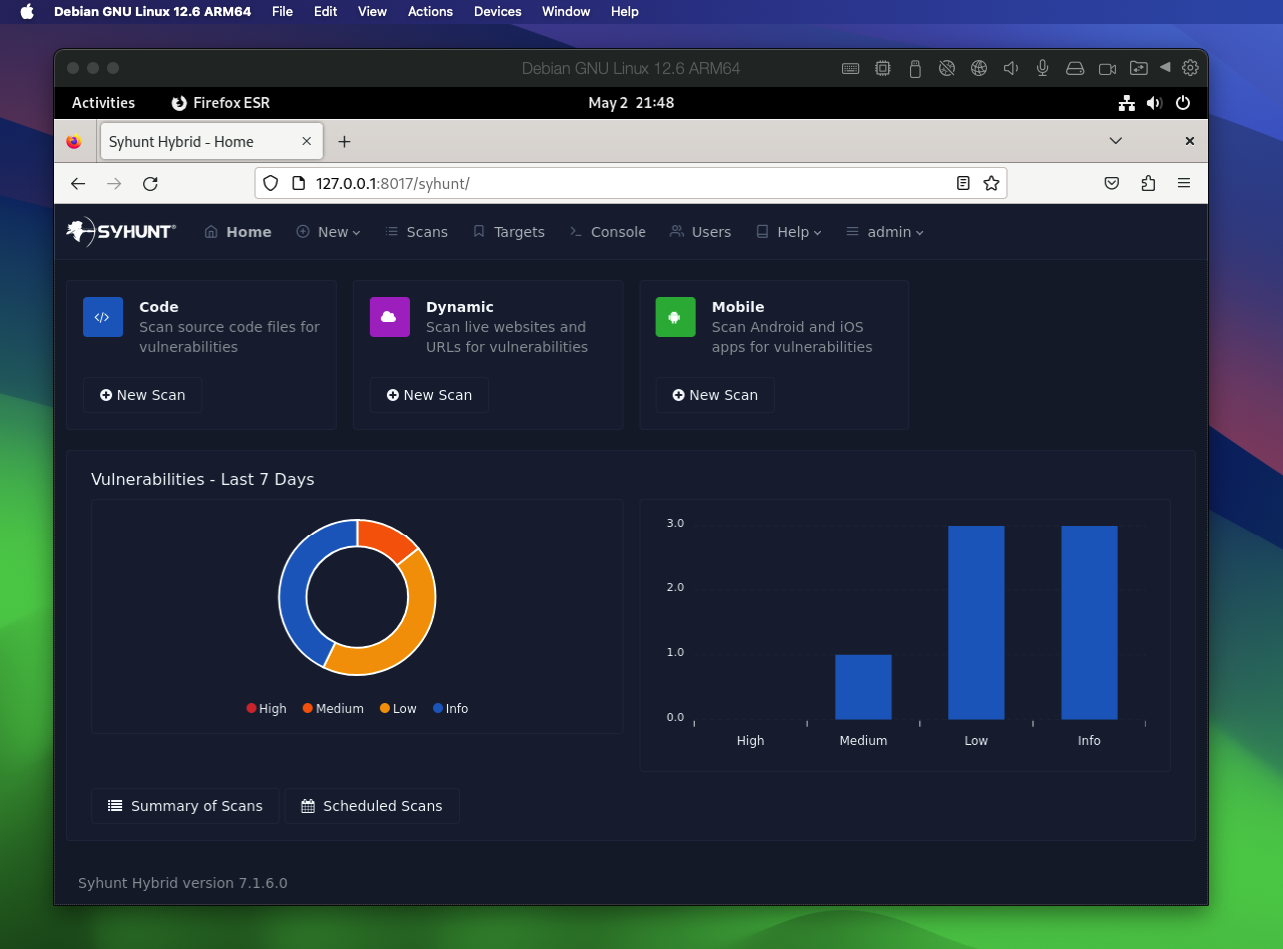Select the Syhunt Hybrid - Home tab
This screenshot has width=1283, height=949.
pos(212,142)
